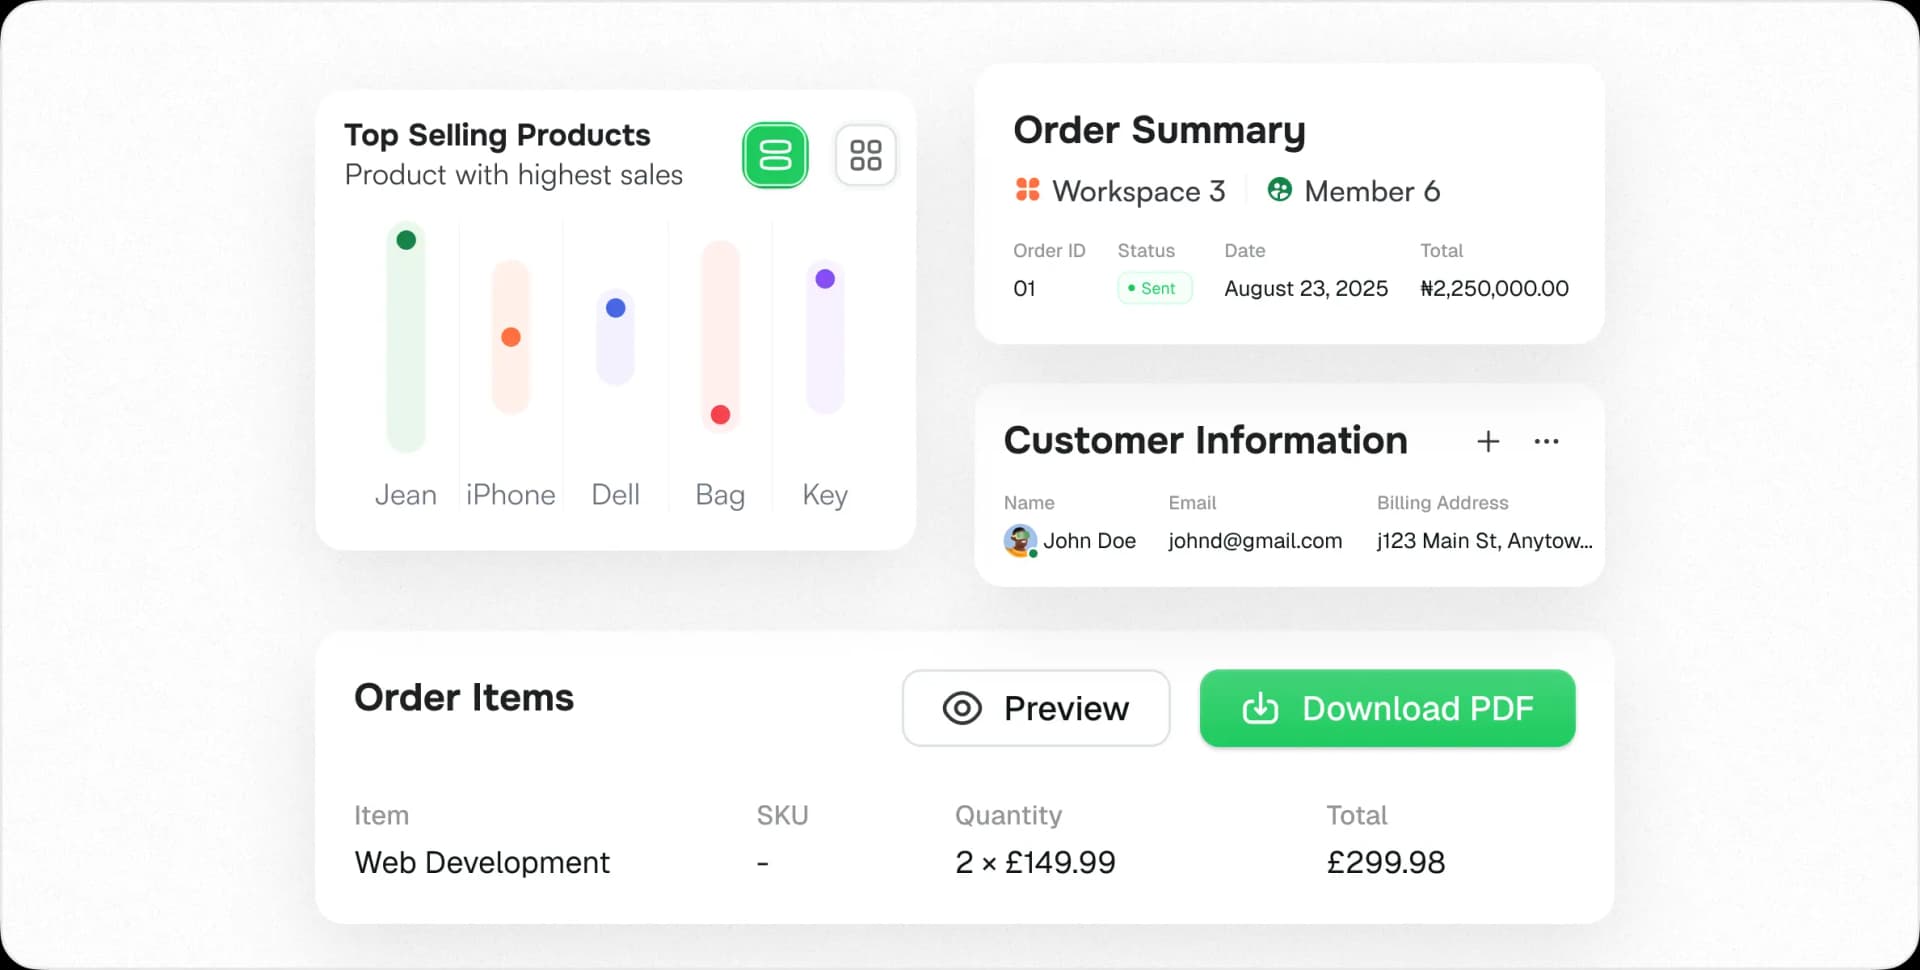Click the green dot marker on Jean bar

tap(405, 240)
